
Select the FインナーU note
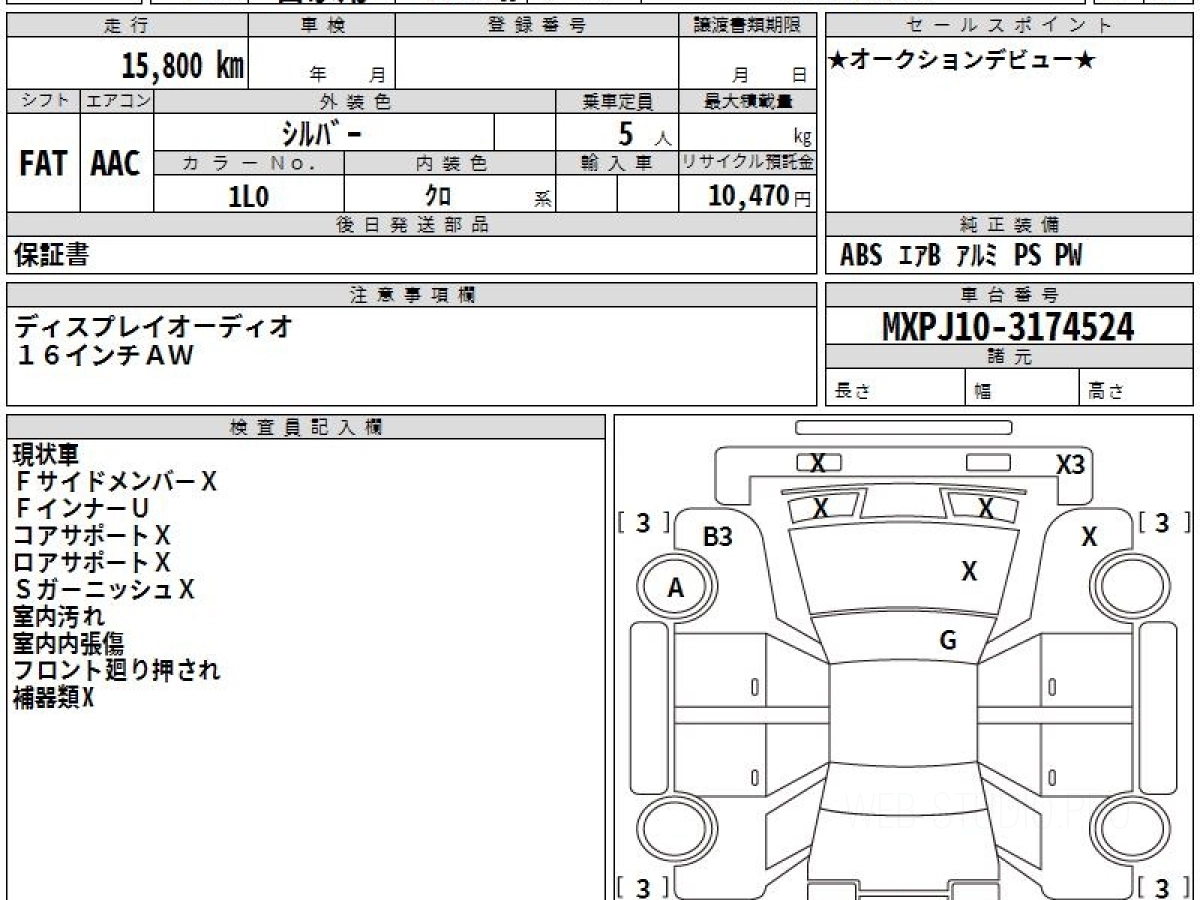pyautogui.click(x=82, y=509)
